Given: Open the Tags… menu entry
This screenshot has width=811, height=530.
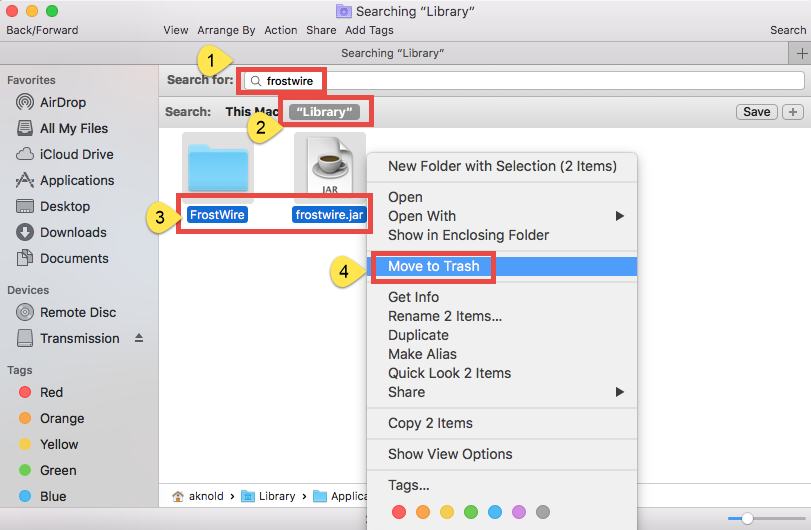Looking at the screenshot, I should [x=502, y=485].
